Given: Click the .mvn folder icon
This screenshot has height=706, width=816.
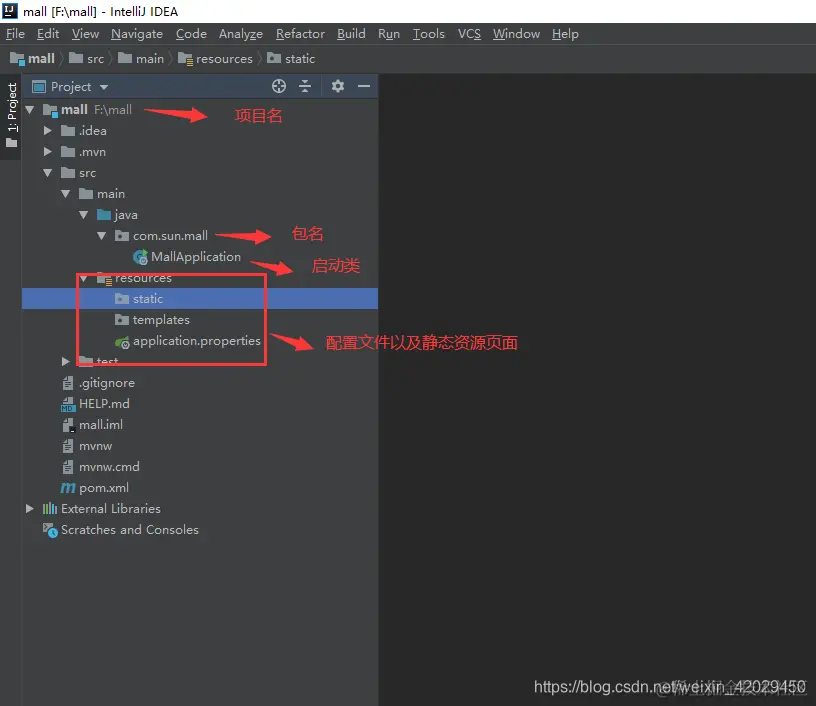Looking at the screenshot, I should coord(68,151).
